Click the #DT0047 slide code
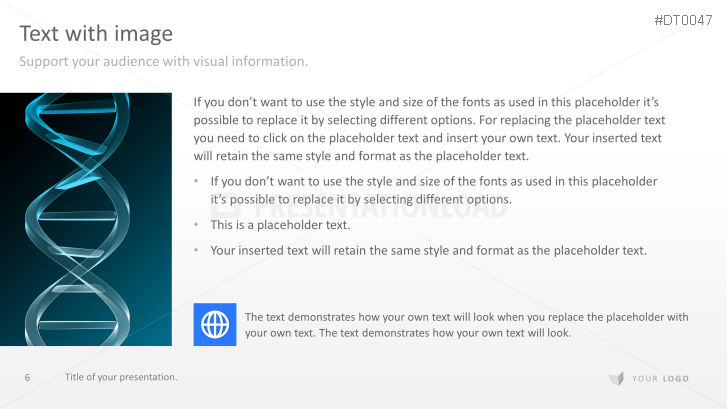Viewport: 727px width, 409px height. click(683, 20)
